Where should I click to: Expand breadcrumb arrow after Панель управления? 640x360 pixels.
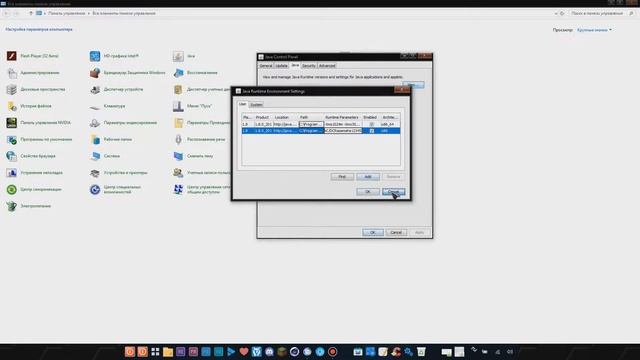89,13
